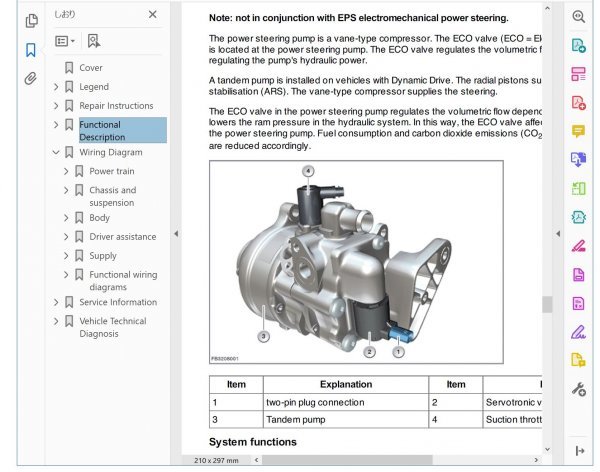The image size is (600, 472).
Task: Expand the Supply bookmark
Action: pos(66,256)
